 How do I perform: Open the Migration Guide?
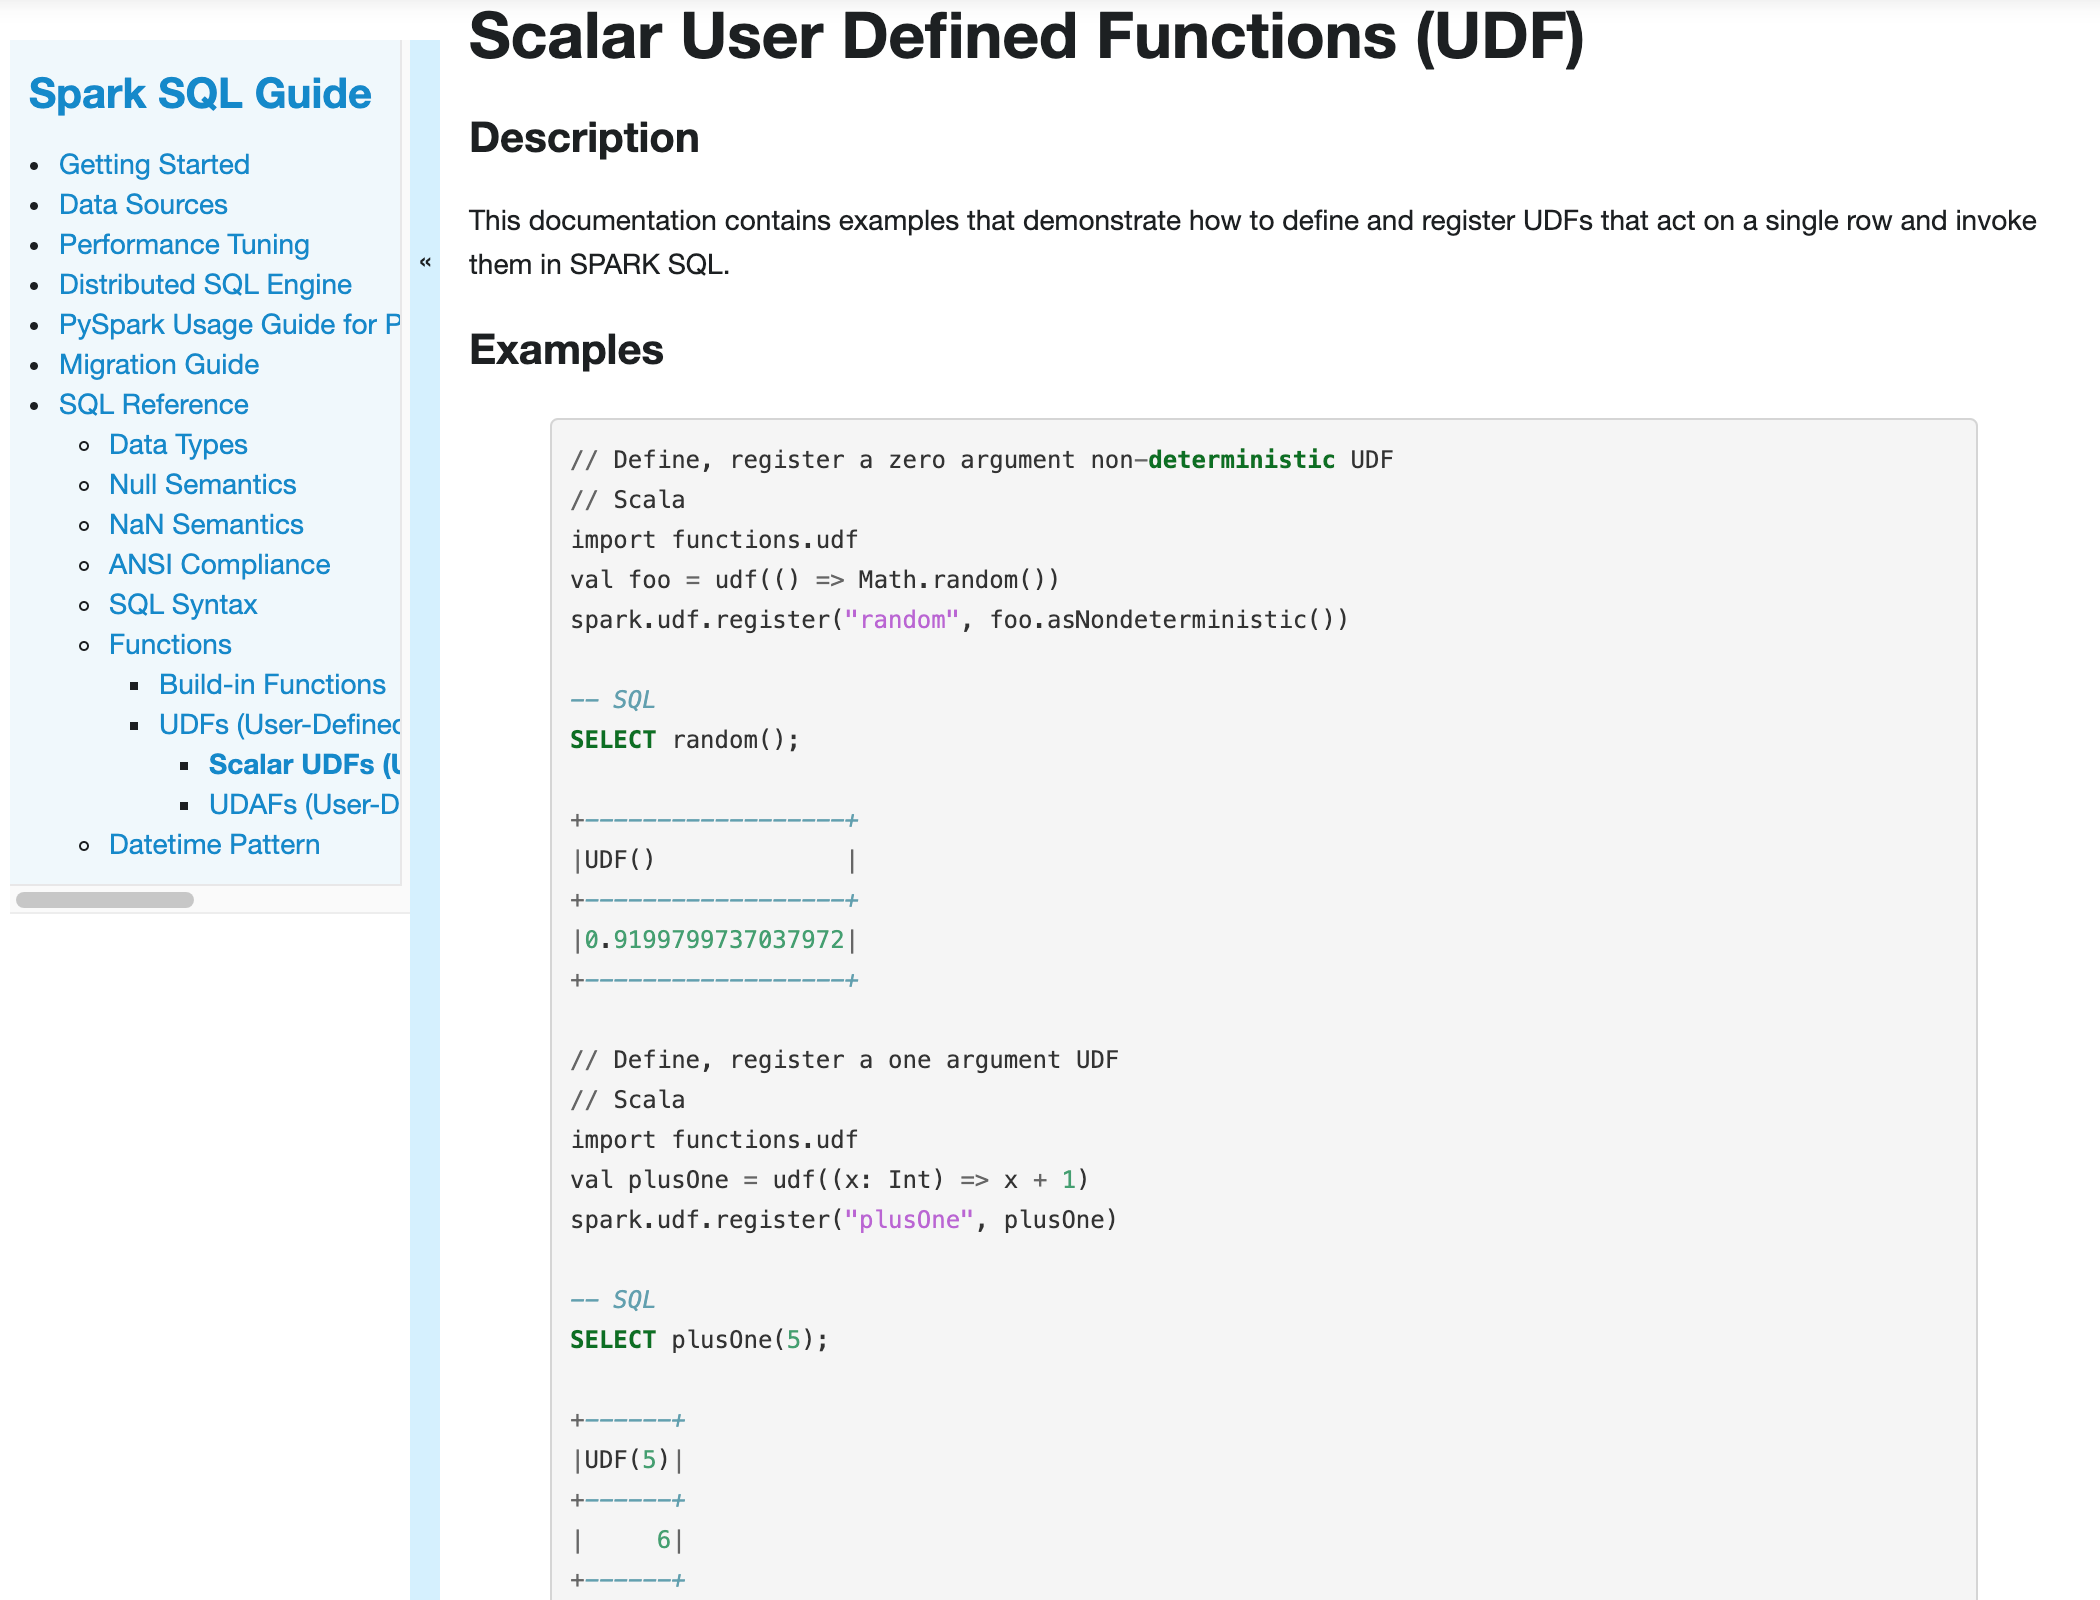click(x=159, y=364)
